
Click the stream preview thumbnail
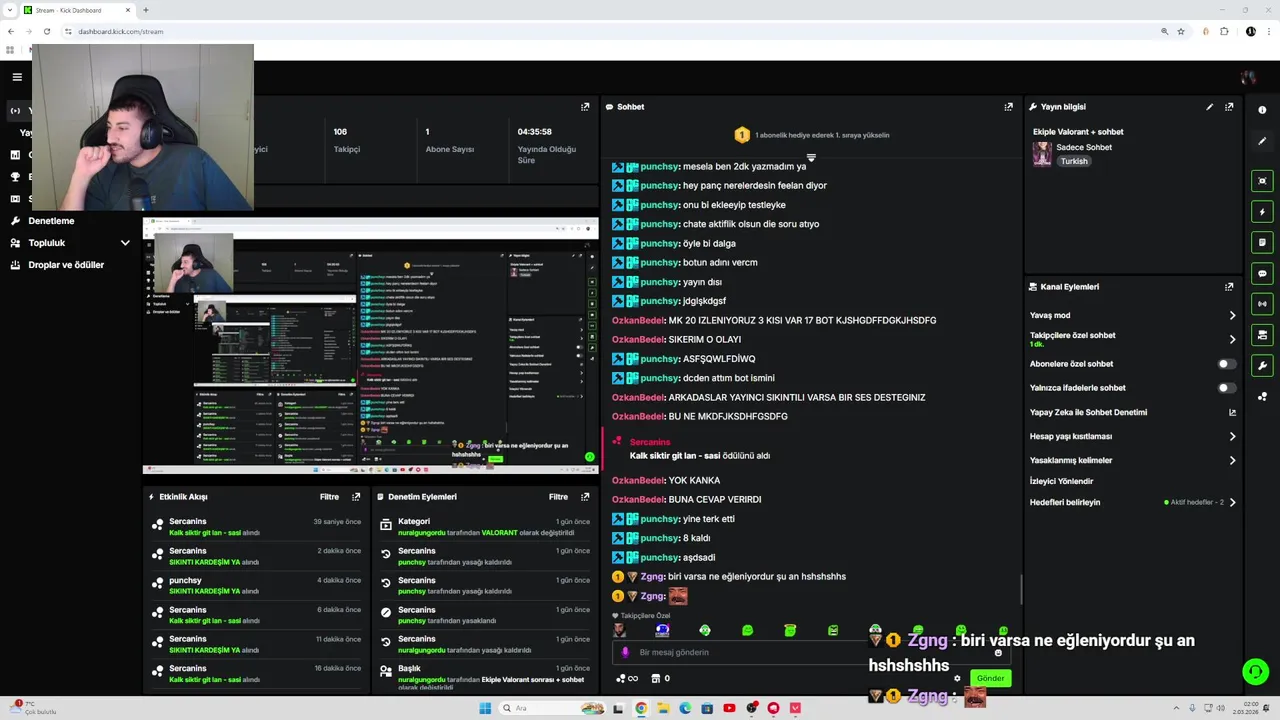tap(370, 345)
